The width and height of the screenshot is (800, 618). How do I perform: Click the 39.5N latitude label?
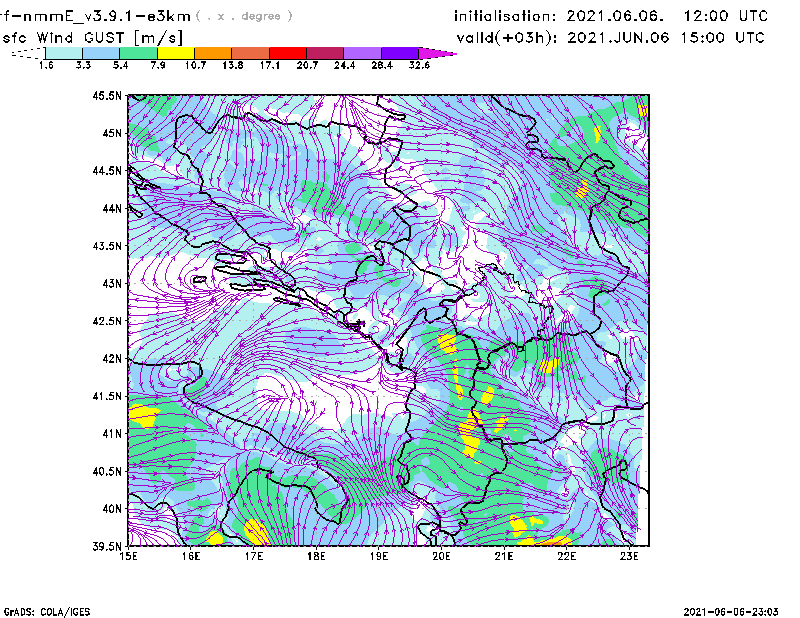coord(107,546)
